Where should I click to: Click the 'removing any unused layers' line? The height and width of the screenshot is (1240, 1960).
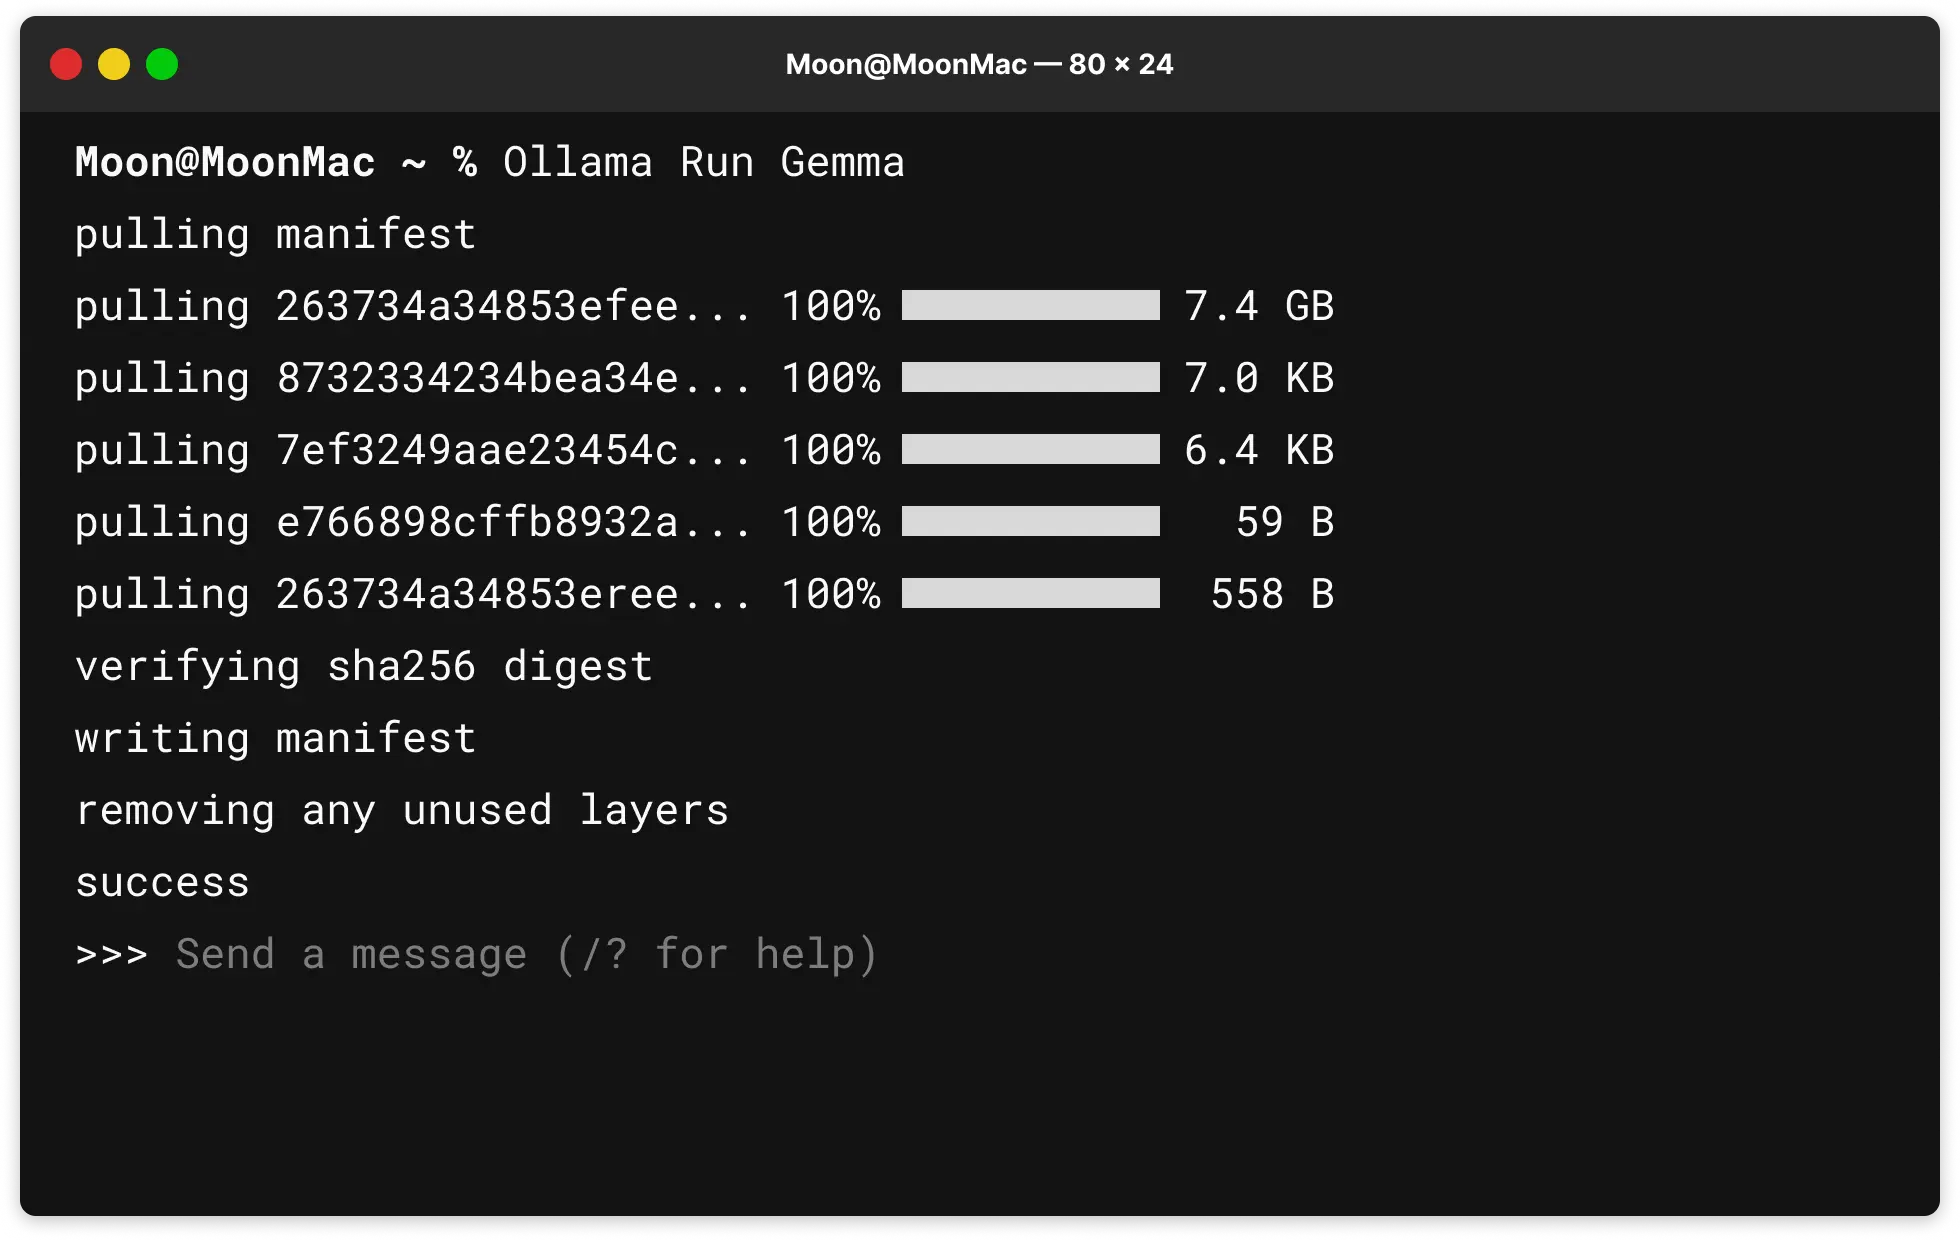point(401,809)
